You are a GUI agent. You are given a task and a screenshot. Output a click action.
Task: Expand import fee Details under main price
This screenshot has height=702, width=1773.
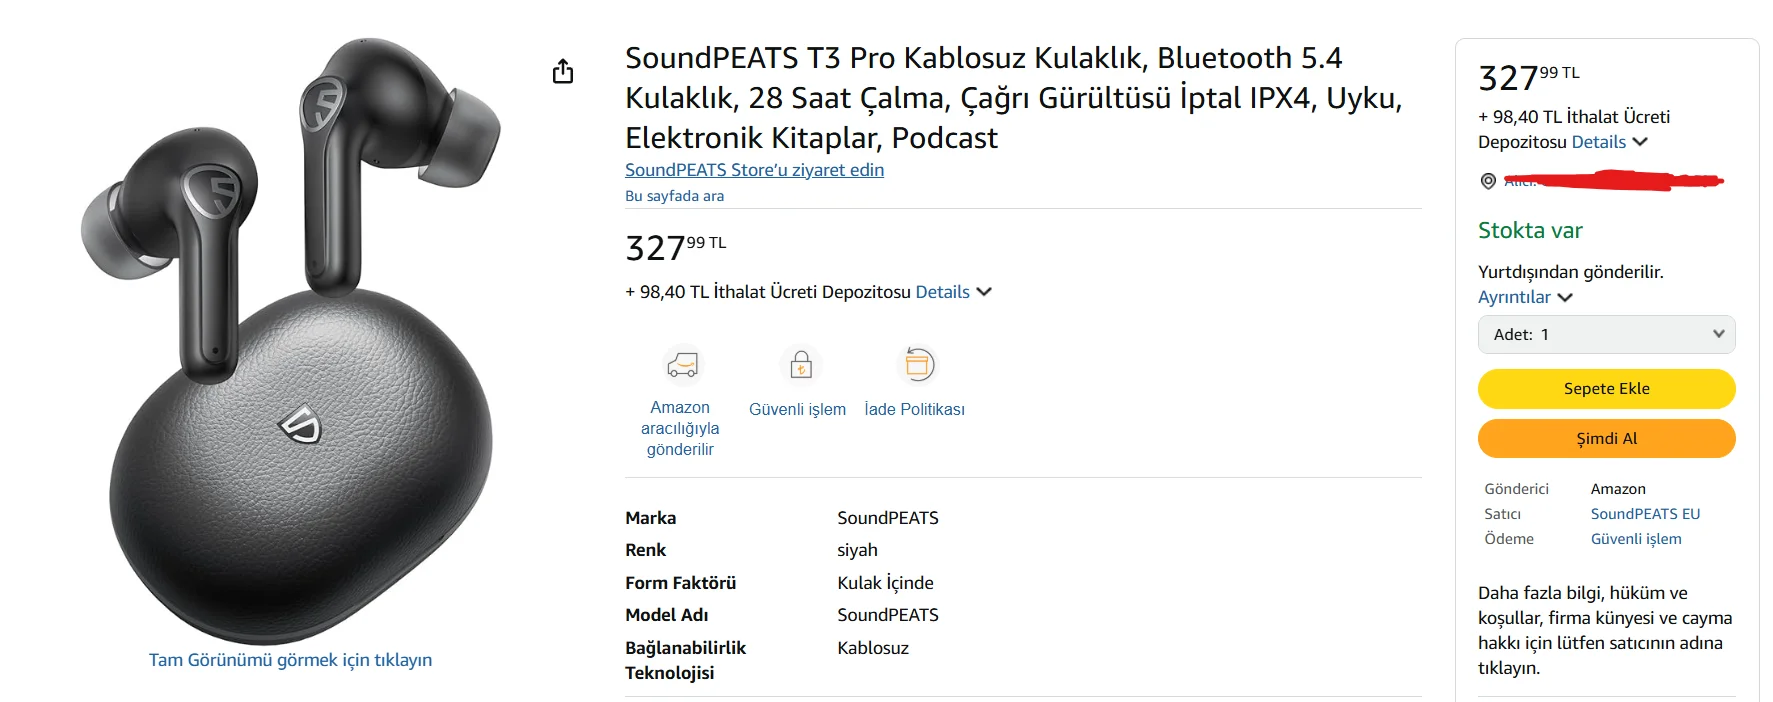point(952,292)
